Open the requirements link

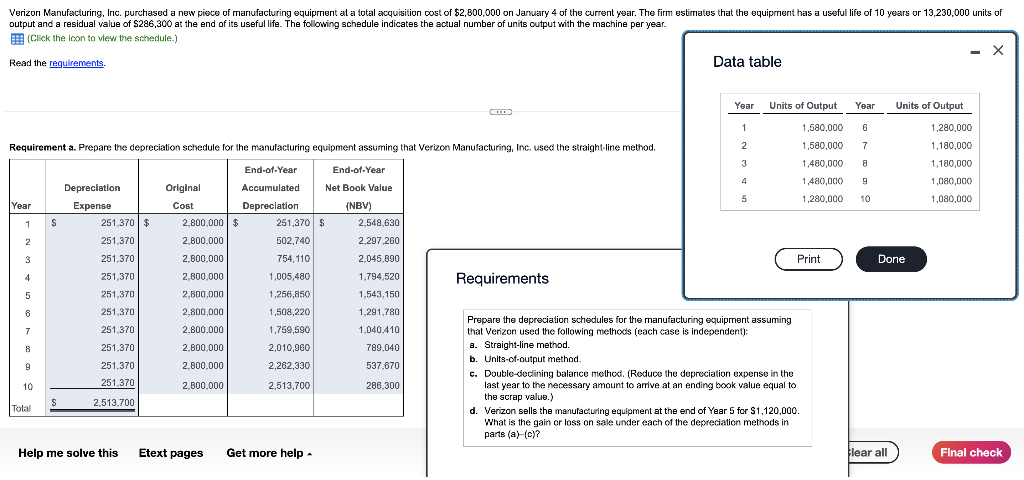[76, 63]
